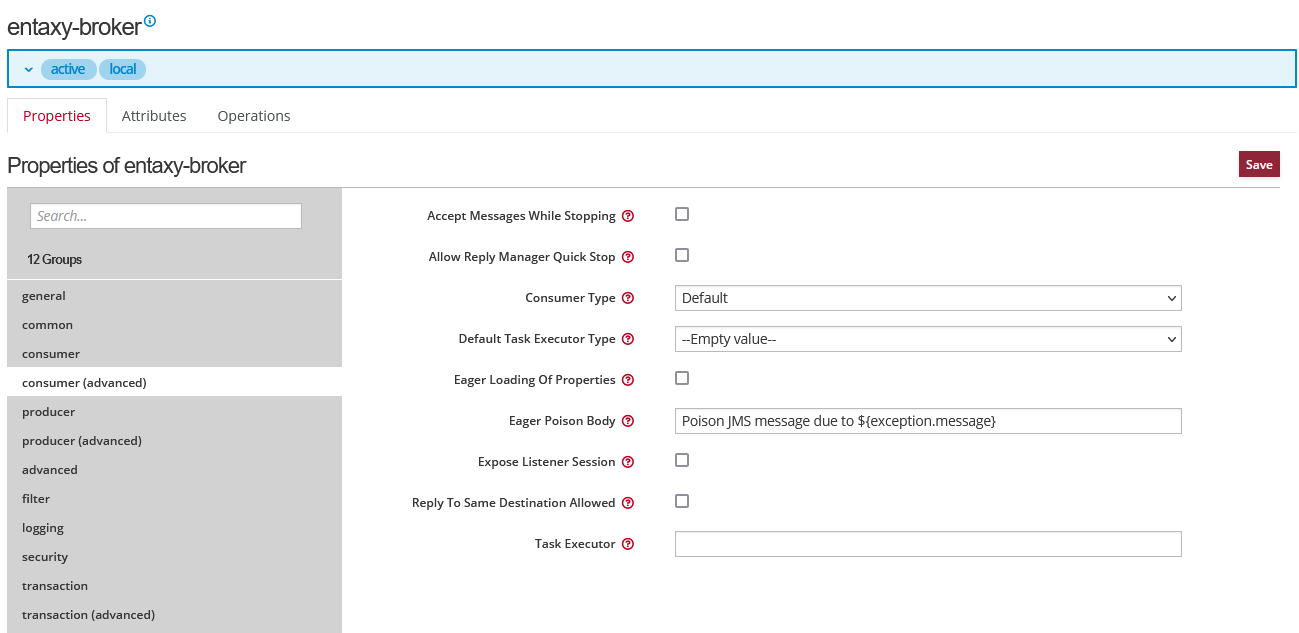Click the info icon beside entaxy-broker title
The width and height of the screenshot is (1299, 633).
pos(150,21)
